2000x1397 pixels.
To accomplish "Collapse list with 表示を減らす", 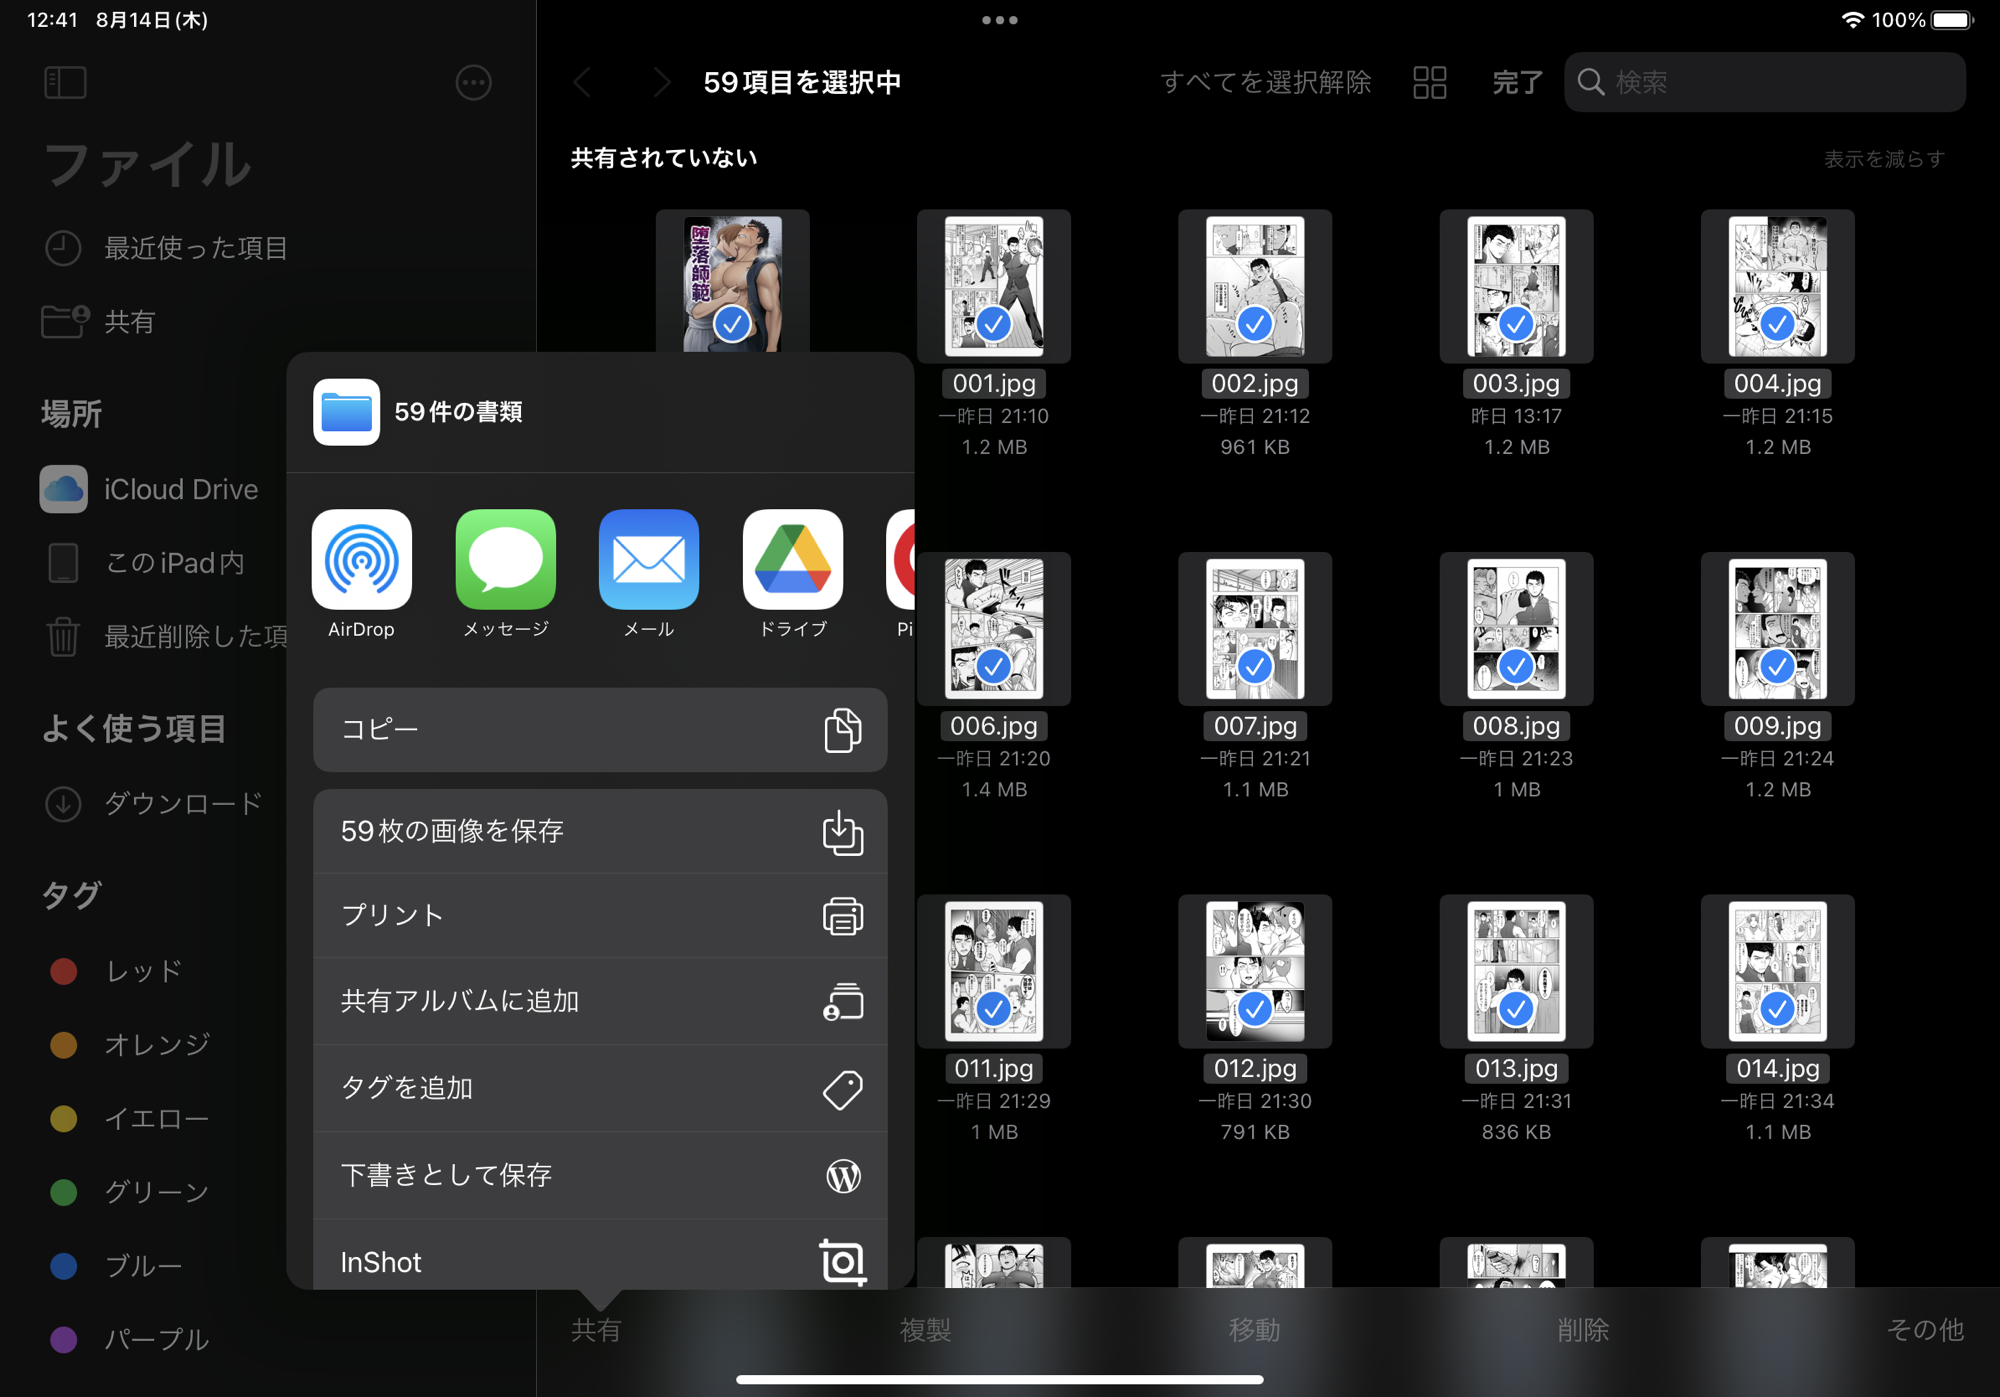I will pyautogui.click(x=1883, y=159).
